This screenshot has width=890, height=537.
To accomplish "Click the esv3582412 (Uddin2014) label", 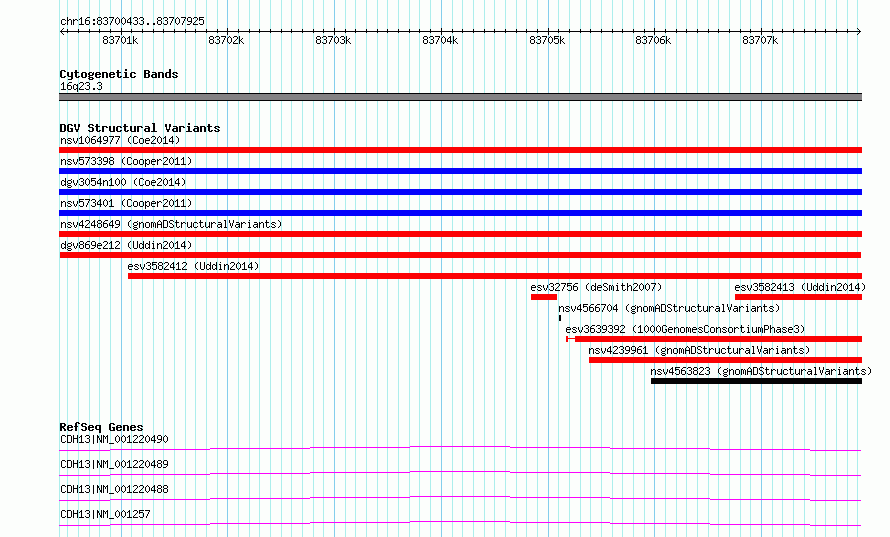I will click(193, 266).
